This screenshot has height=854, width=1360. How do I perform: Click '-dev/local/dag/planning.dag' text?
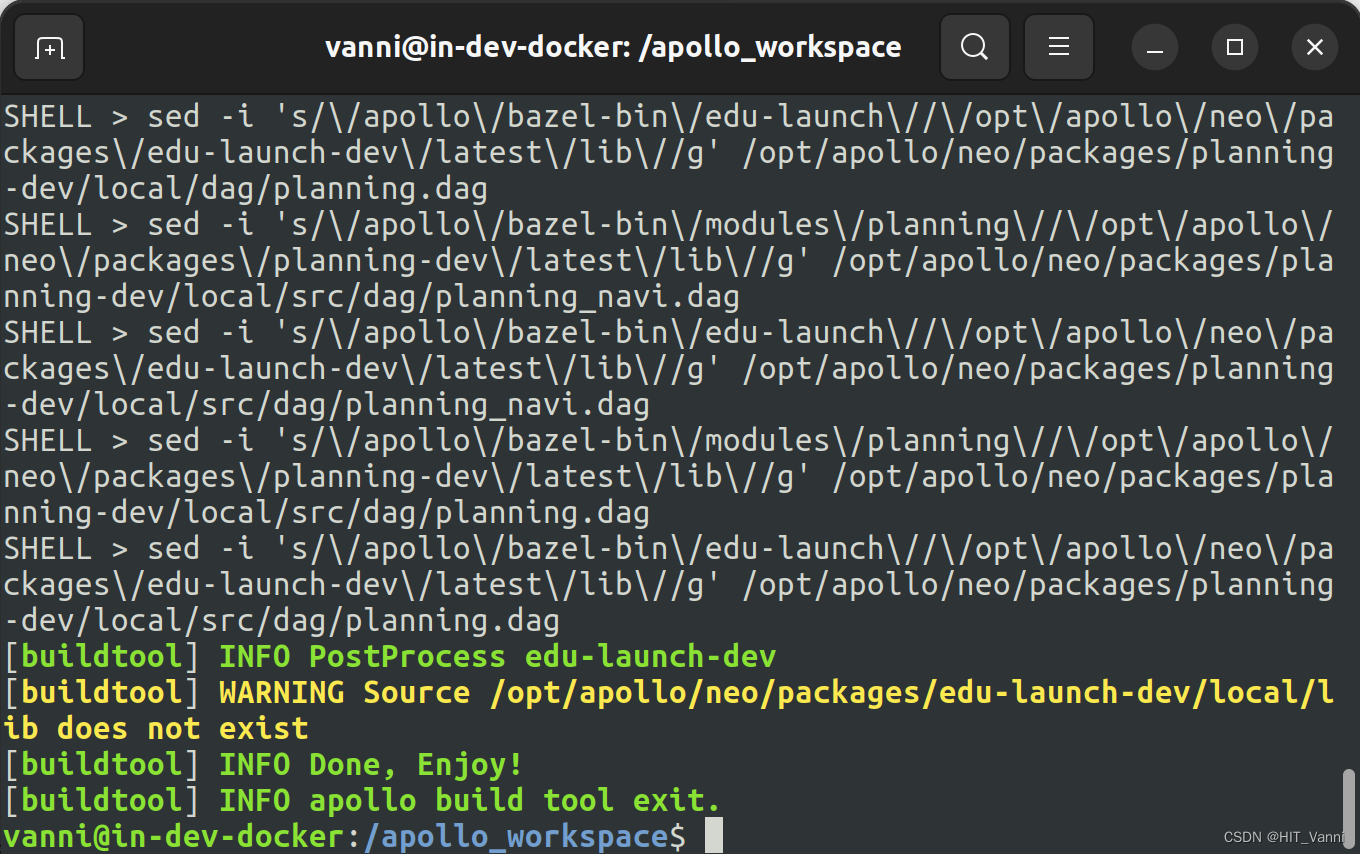click(x=246, y=189)
